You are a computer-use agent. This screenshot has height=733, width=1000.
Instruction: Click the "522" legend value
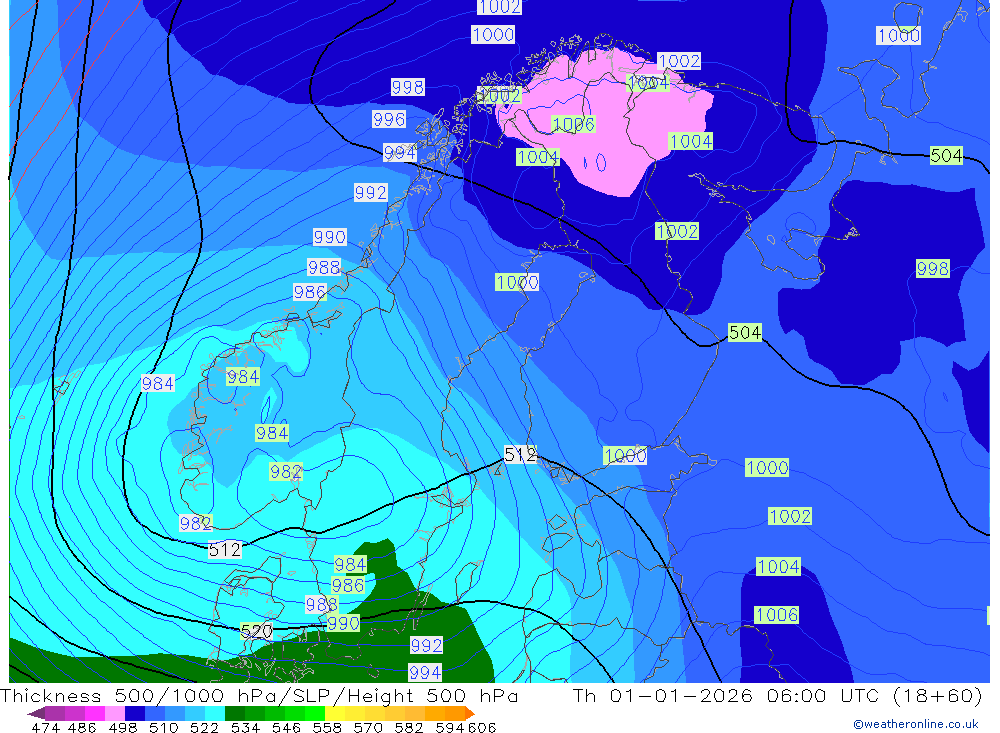(x=204, y=727)
